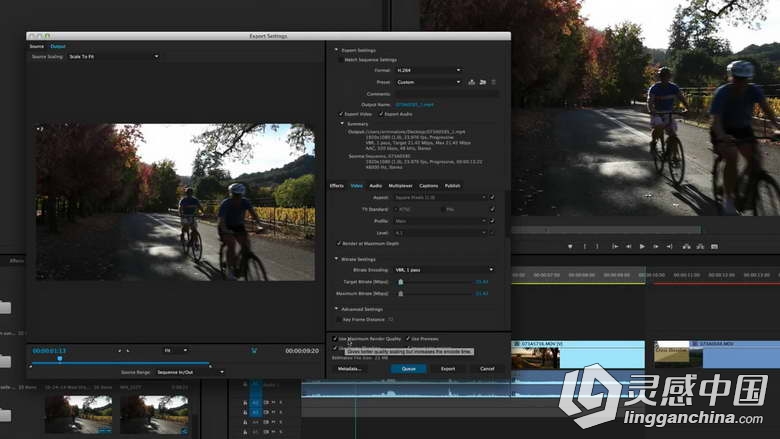
Task: Open the Effects tab
Action: 337,186
